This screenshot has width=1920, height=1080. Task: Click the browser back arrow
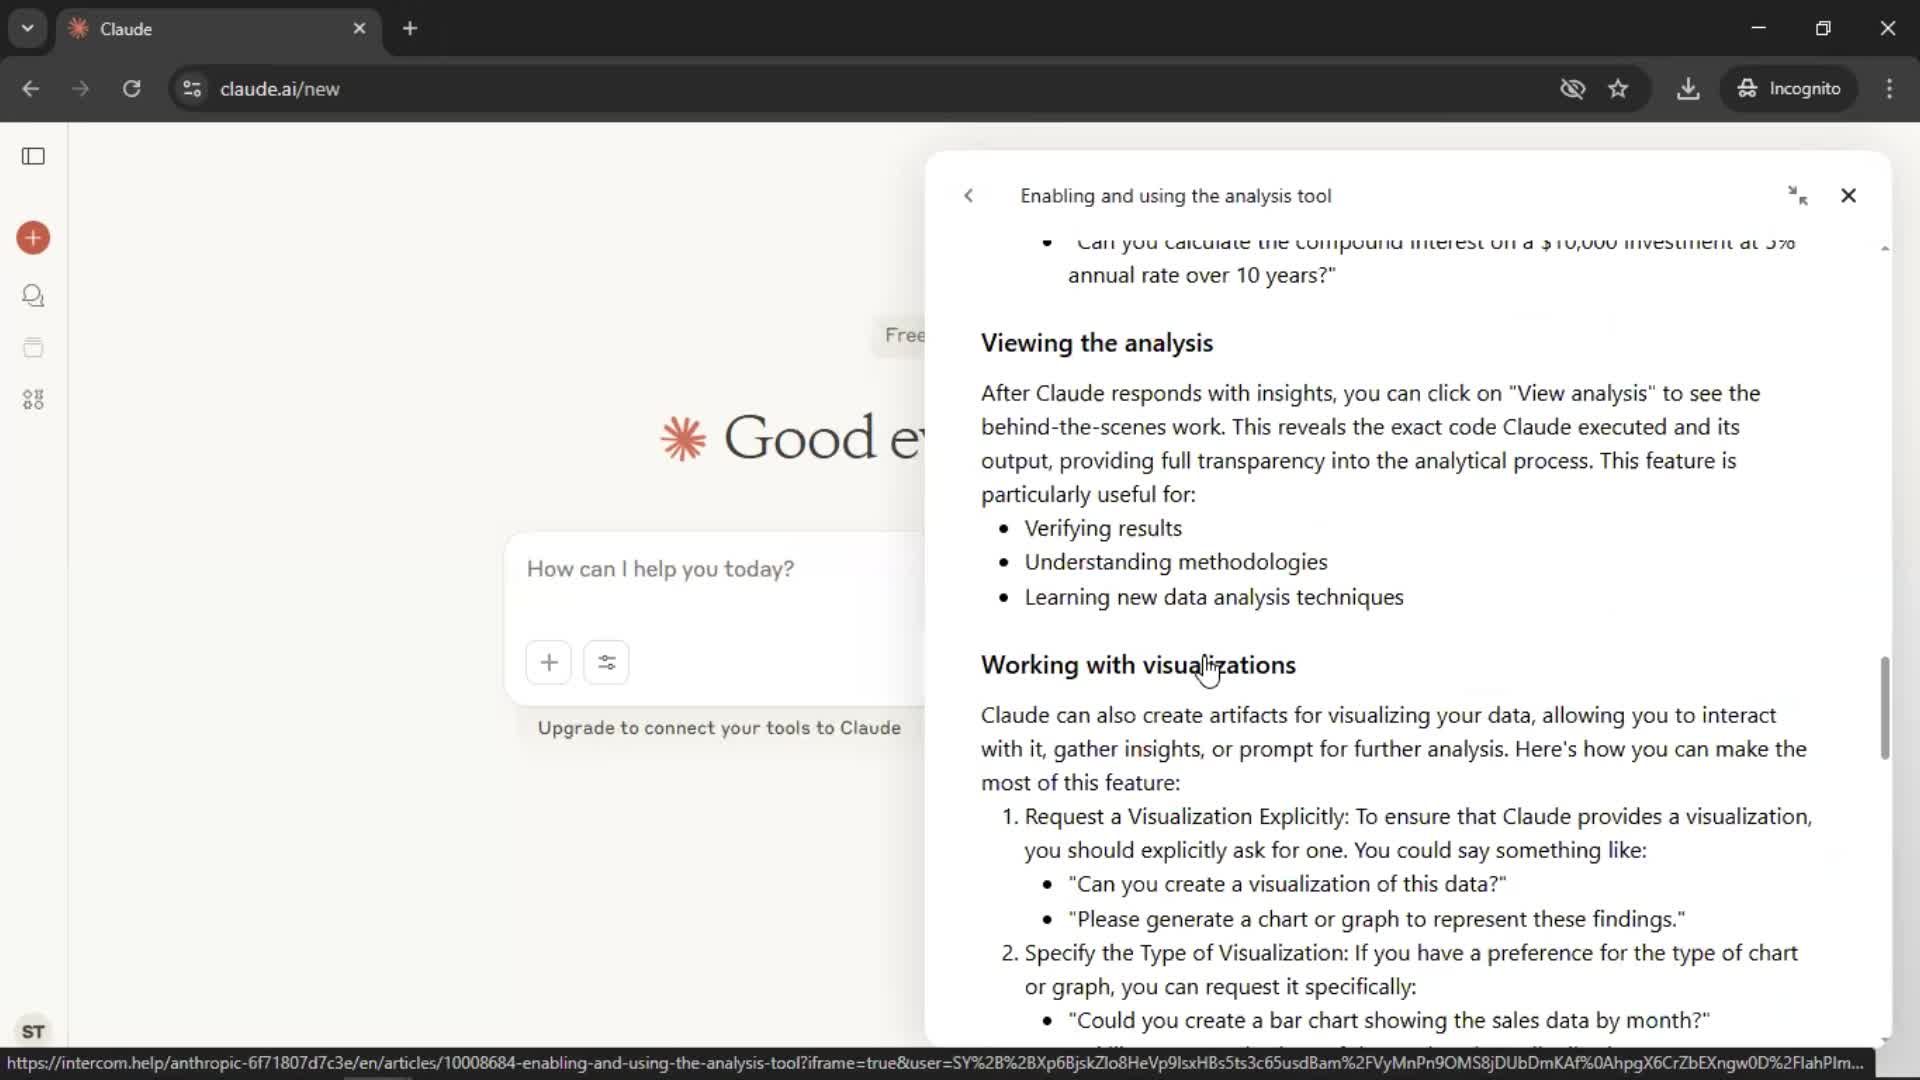tap(31, 89)
